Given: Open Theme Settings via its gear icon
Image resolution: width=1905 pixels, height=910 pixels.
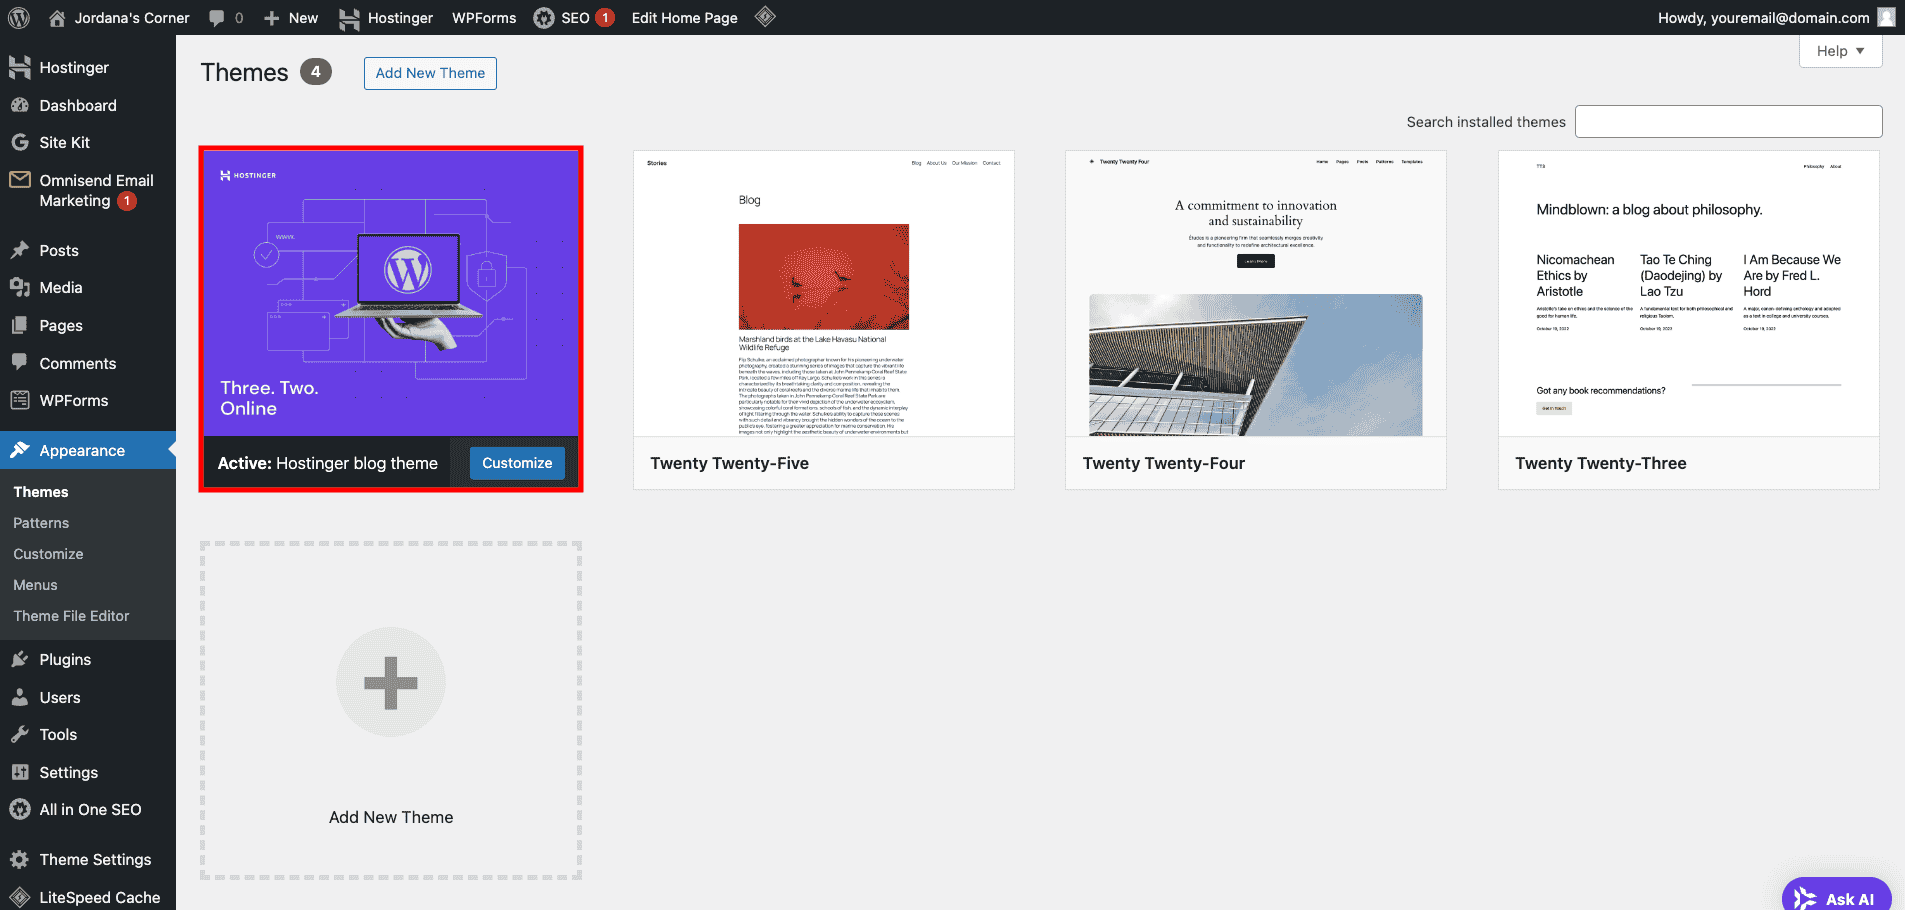Looking at the screenshot, I should pyautogui.click(x=21, y=859).
